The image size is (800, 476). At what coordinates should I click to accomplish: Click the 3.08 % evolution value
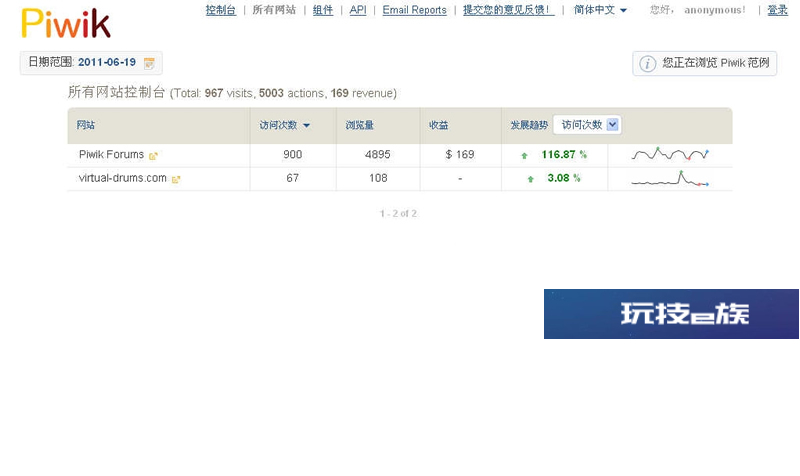[564, 178]
